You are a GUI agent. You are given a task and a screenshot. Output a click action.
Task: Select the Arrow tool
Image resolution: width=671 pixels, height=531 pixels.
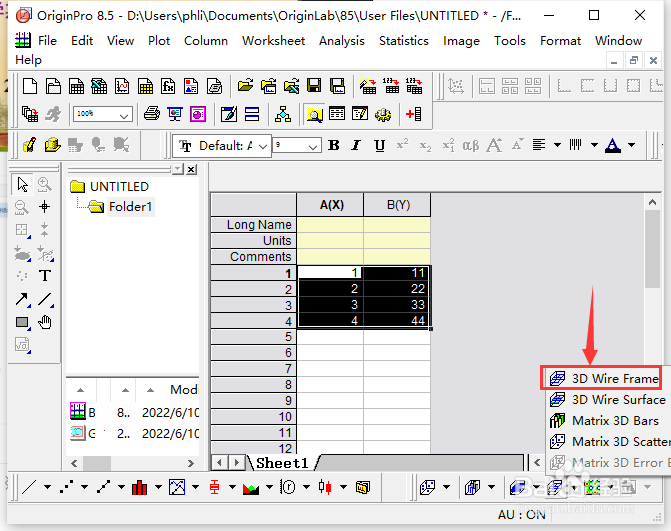coord(22,299)
